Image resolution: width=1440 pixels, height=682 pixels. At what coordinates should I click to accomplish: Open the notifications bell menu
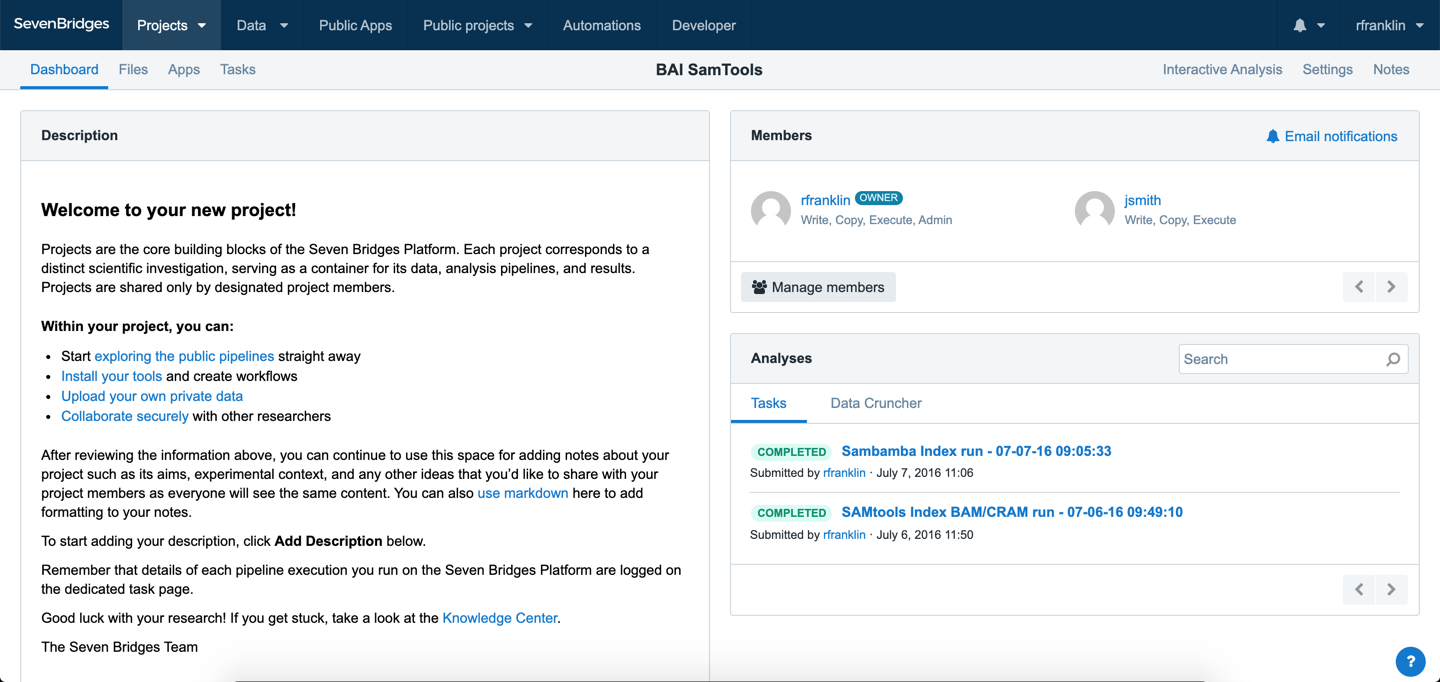1309,25
